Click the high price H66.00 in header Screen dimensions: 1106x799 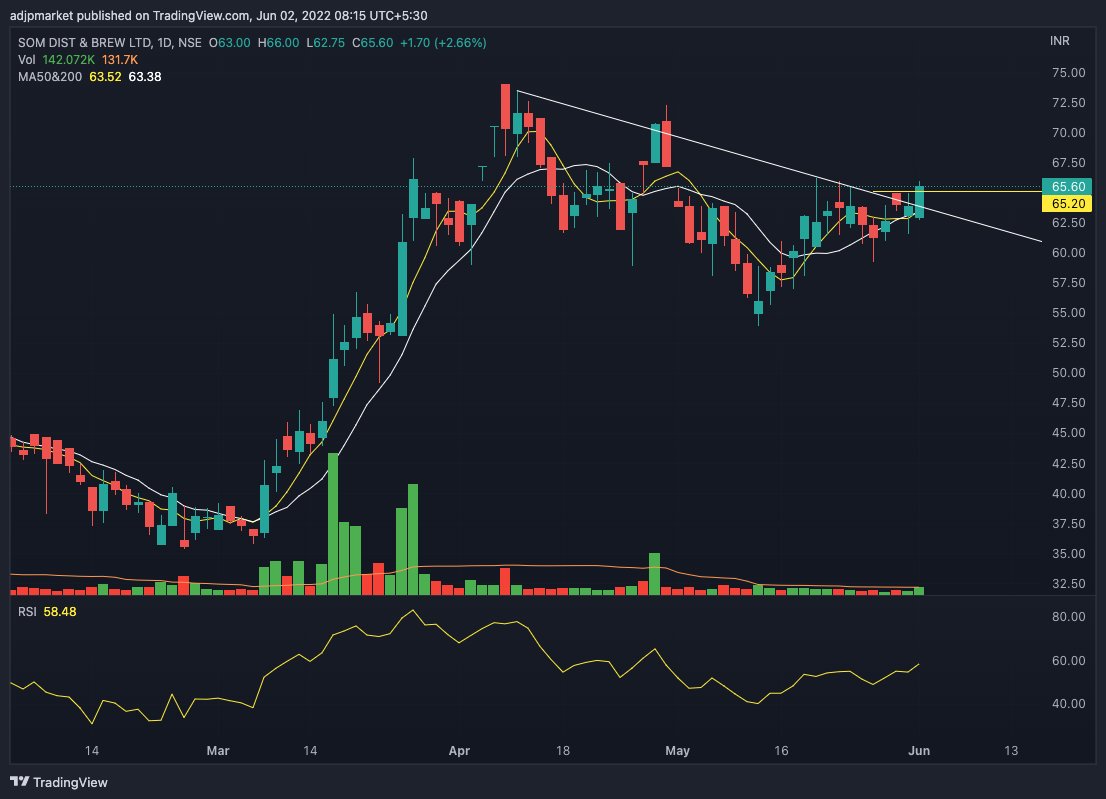(x=278, y=43)
